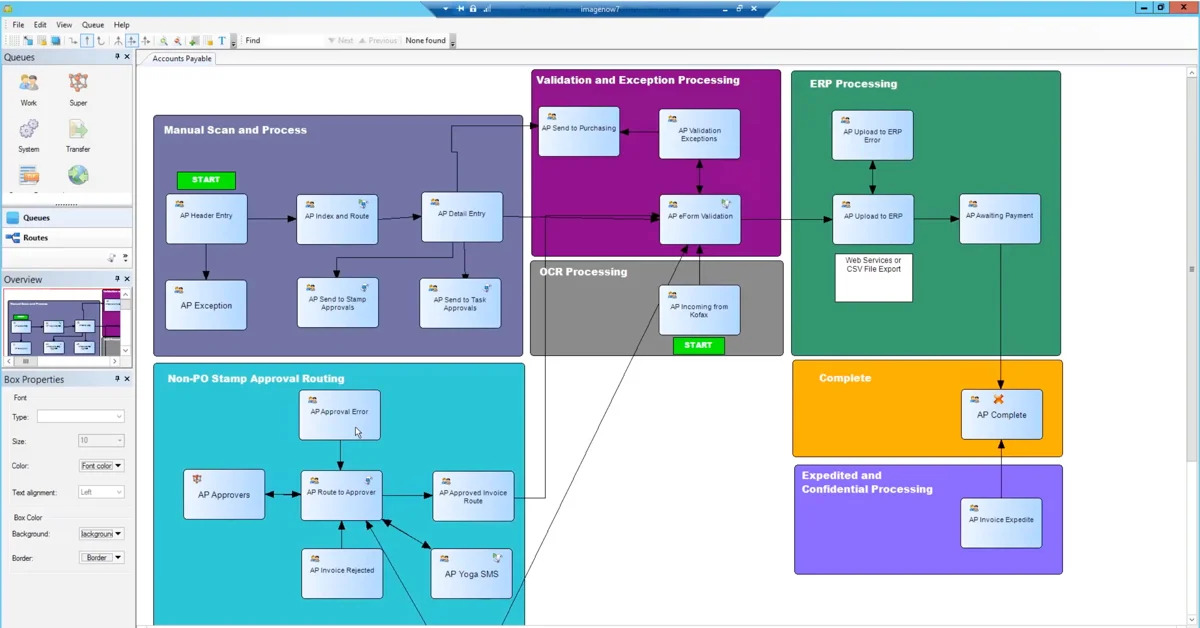
Task: Unpin the Overview panel
Action: (116, 279)
